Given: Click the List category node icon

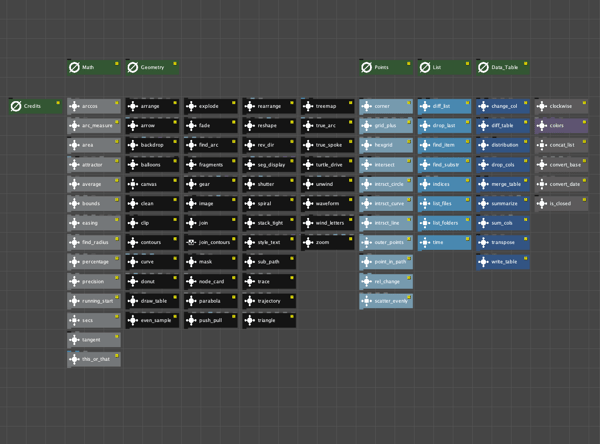Looking at the screenshot, I should (x=425, y=67).
